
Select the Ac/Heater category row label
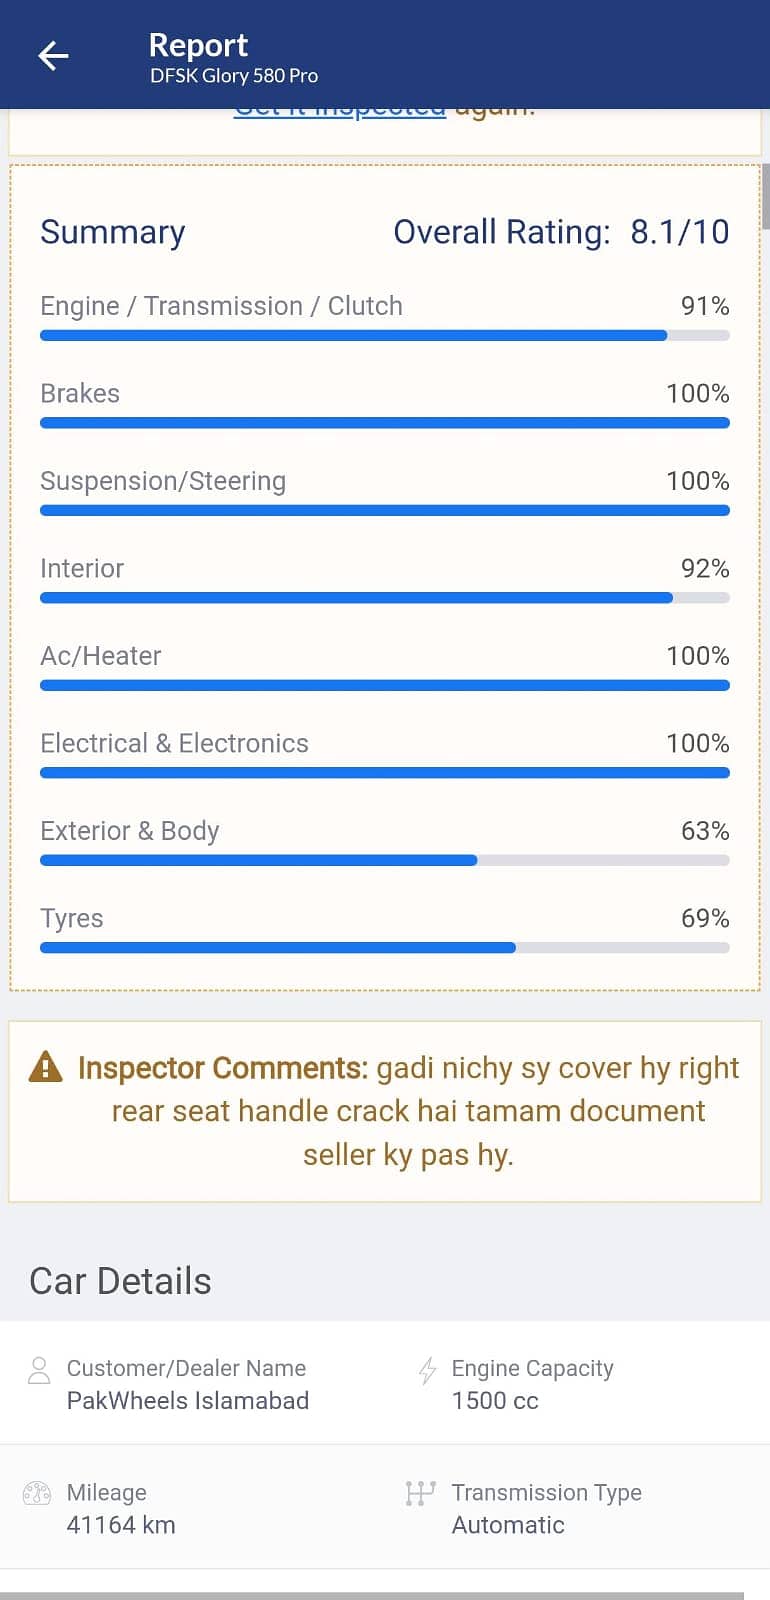click(x=101, y=656)
